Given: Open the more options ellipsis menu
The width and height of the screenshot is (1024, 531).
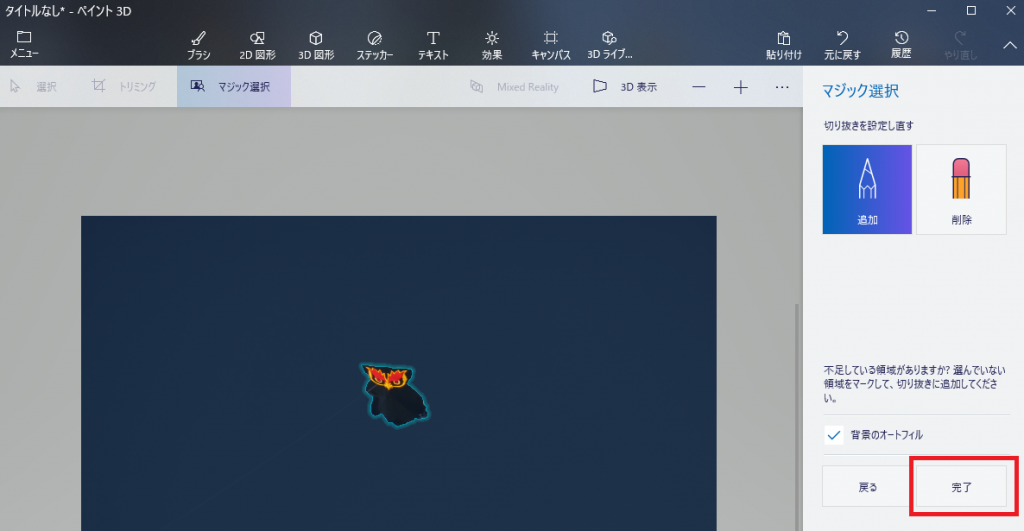Looking at the screenshot, I should (782, 87).
